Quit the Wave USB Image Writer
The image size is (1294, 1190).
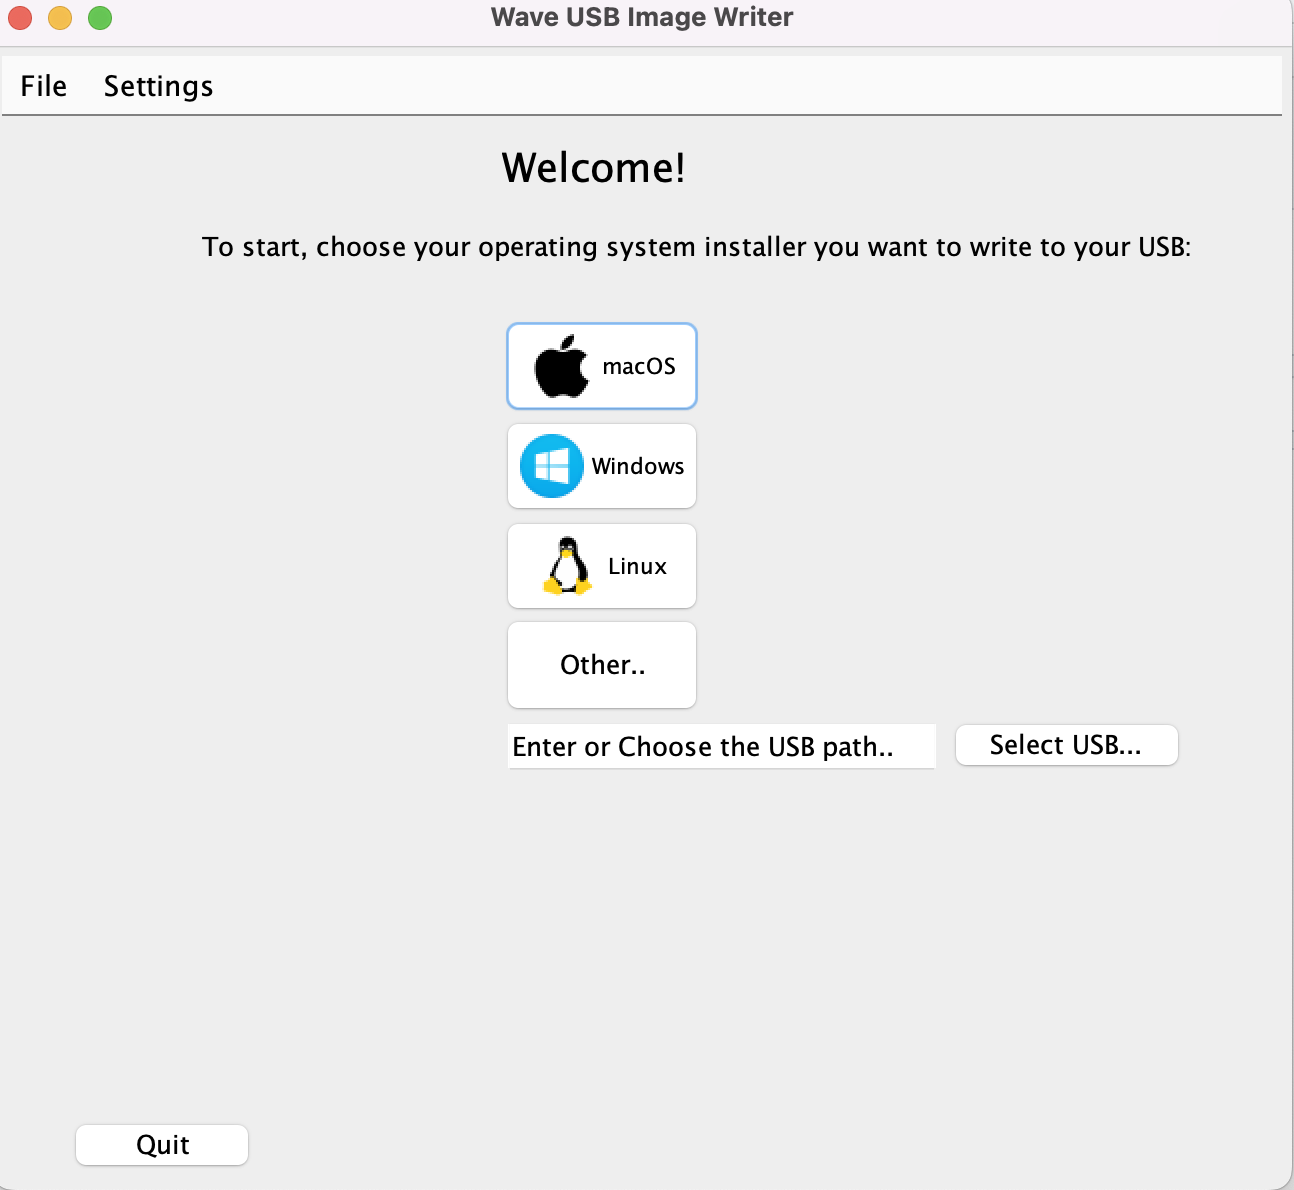click(162, 1145)
